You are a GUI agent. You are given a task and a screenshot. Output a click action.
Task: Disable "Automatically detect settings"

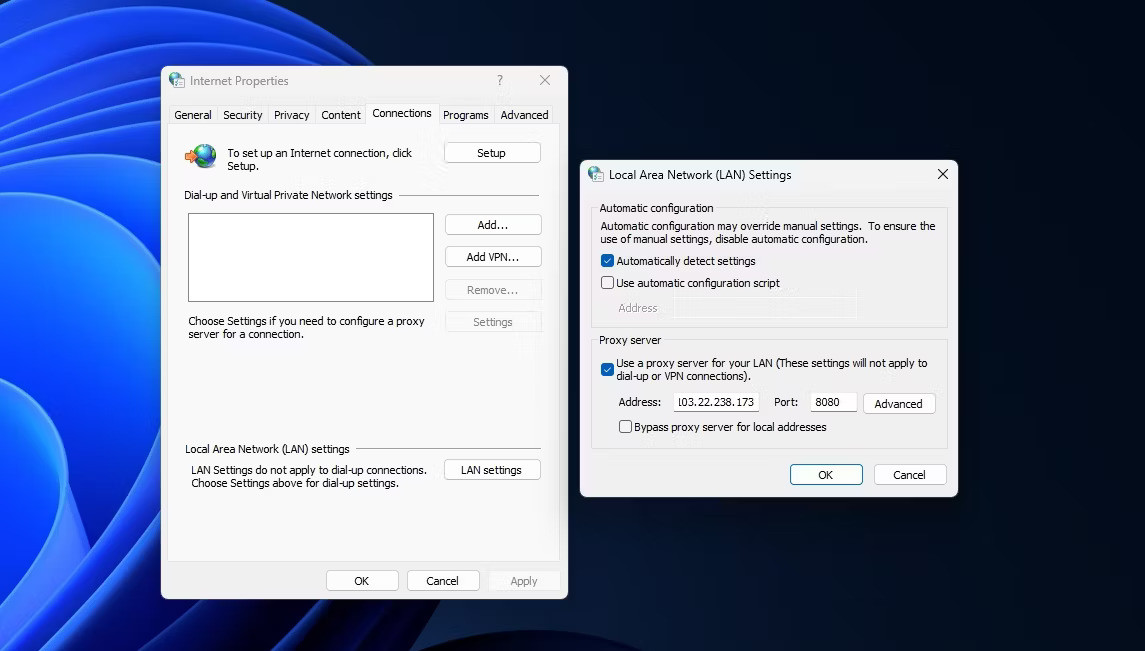(x=607, y=260)
